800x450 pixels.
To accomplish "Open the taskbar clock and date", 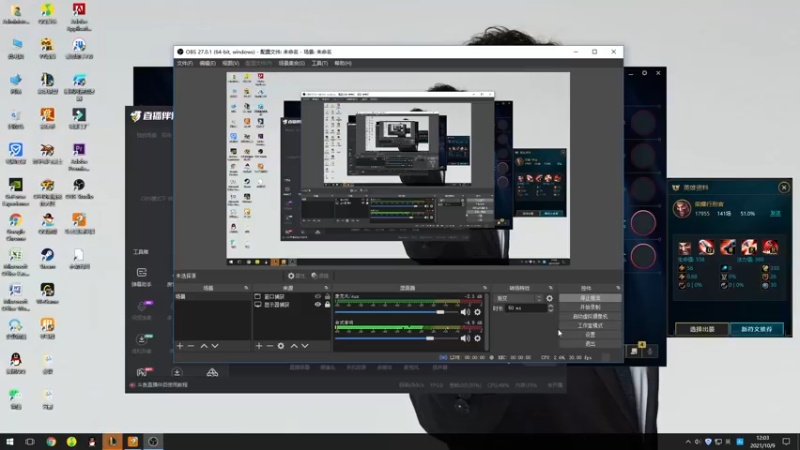I will tap(762, 442).
